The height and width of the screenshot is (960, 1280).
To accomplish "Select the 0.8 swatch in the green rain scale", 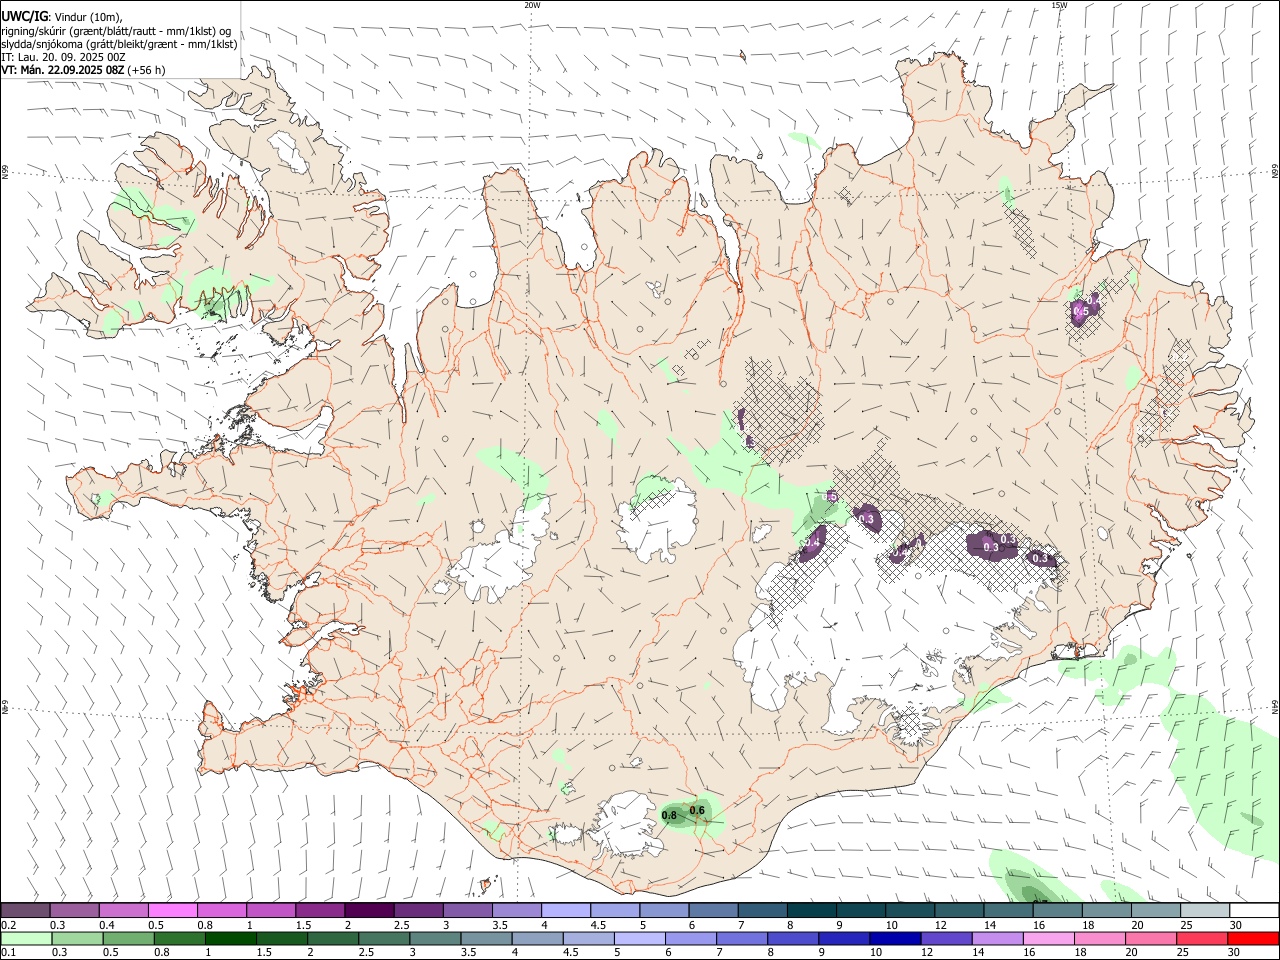I will click(x=179, y=938).
